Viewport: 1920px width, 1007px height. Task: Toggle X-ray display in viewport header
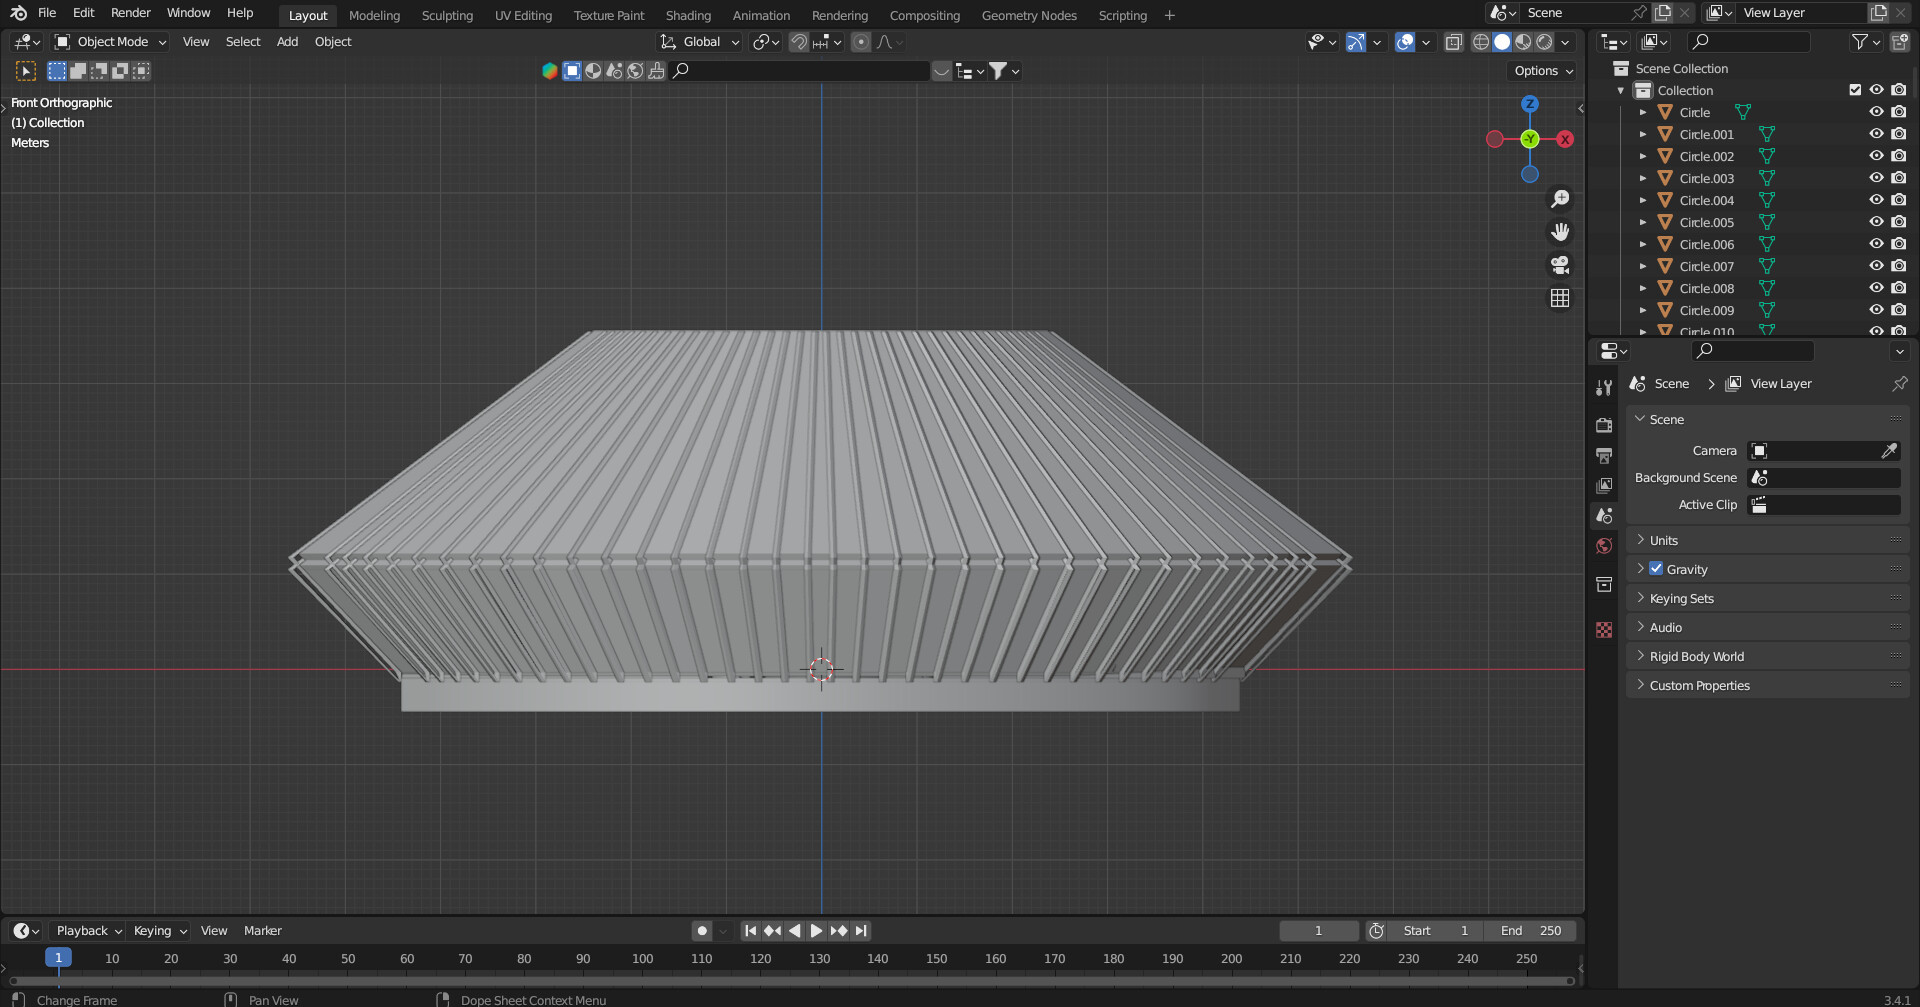(x=1454, y=42)
